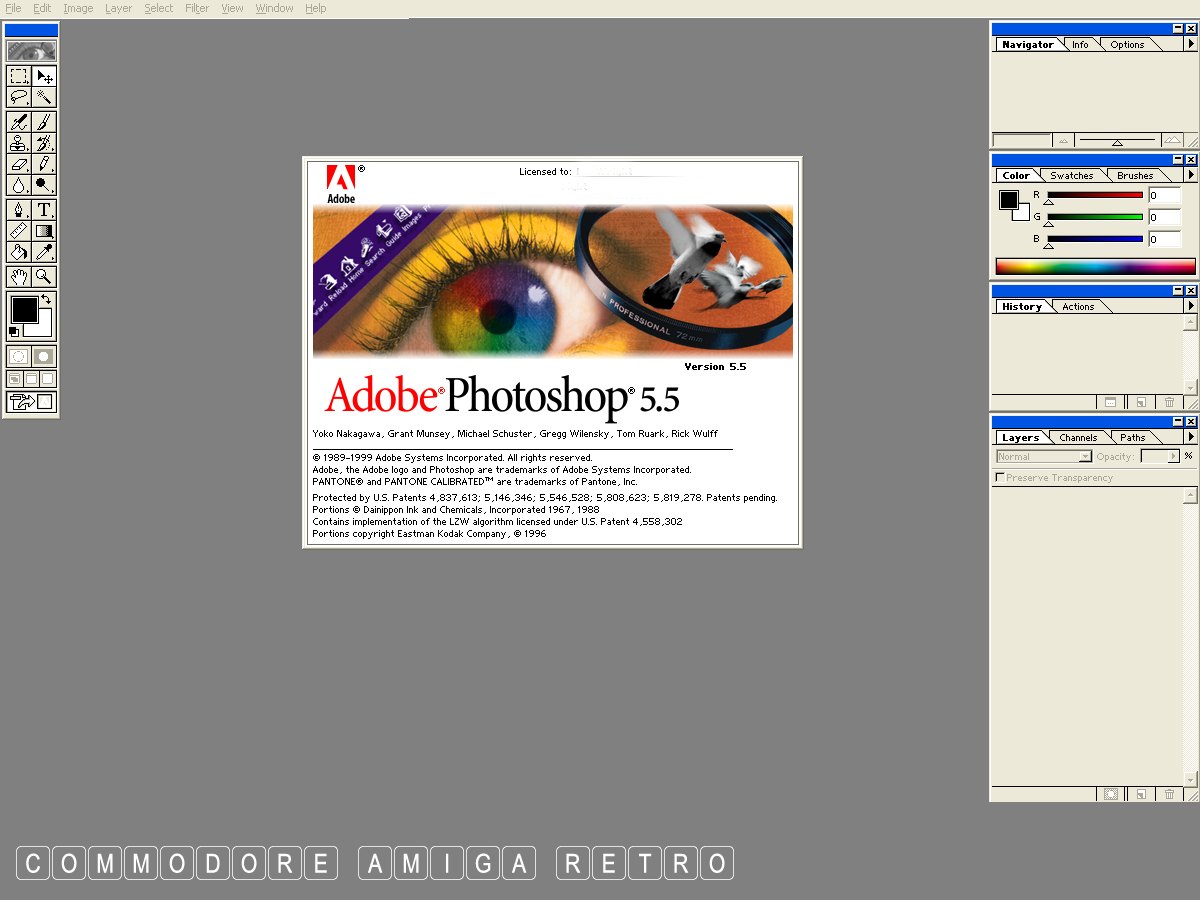The width and height of the screenshot is (1200, 900).
Task: Click History palette scroll down arrow
Action: click(x=1190, y=387)
